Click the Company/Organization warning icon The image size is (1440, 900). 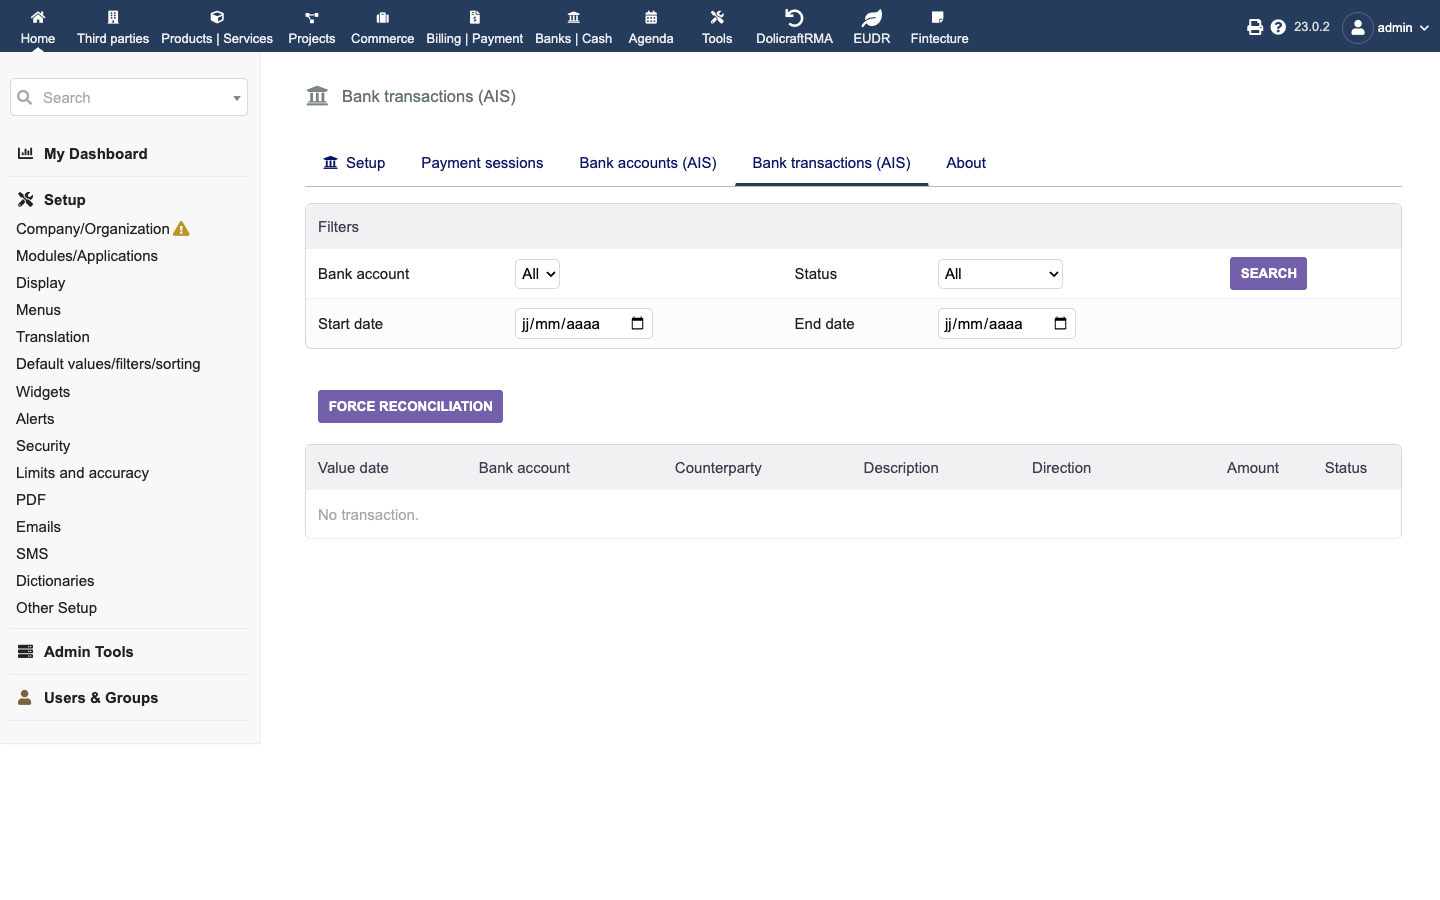[181, 229]
